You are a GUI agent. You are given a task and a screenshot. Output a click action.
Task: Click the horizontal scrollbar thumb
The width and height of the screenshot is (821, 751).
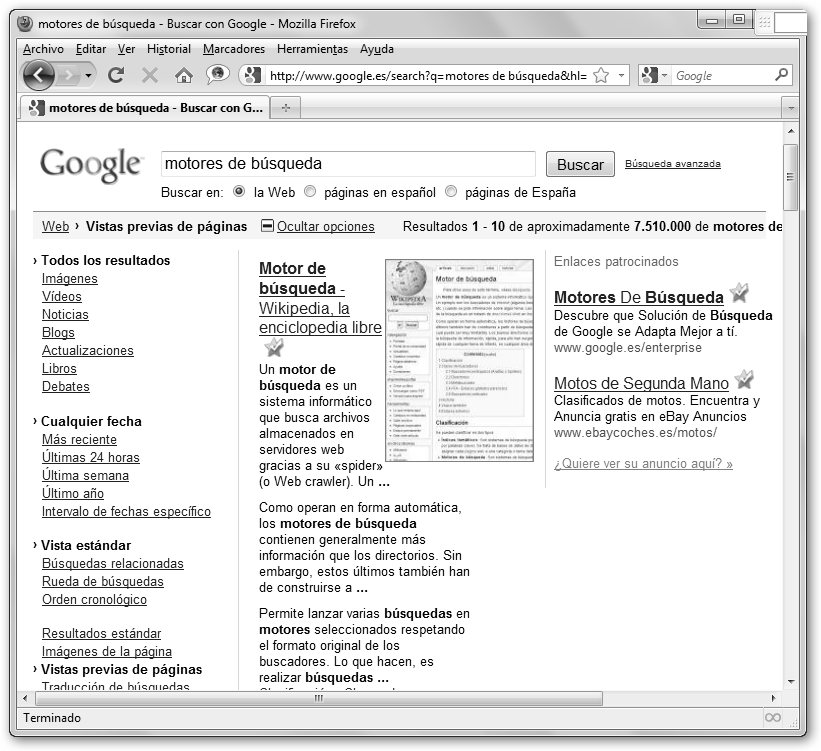320,698
